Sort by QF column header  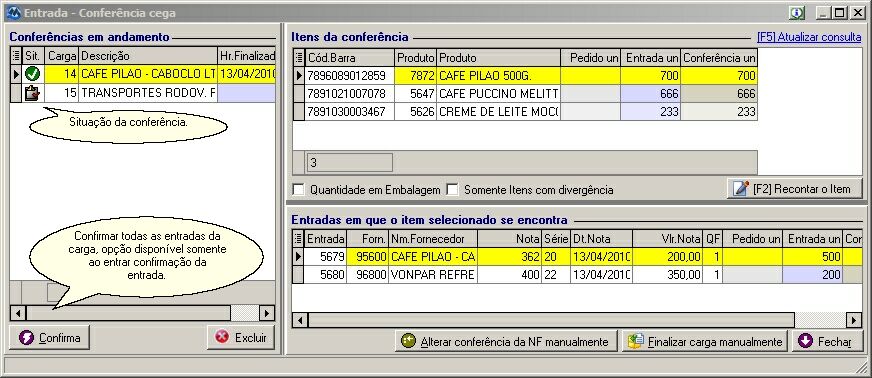(712, 239)
